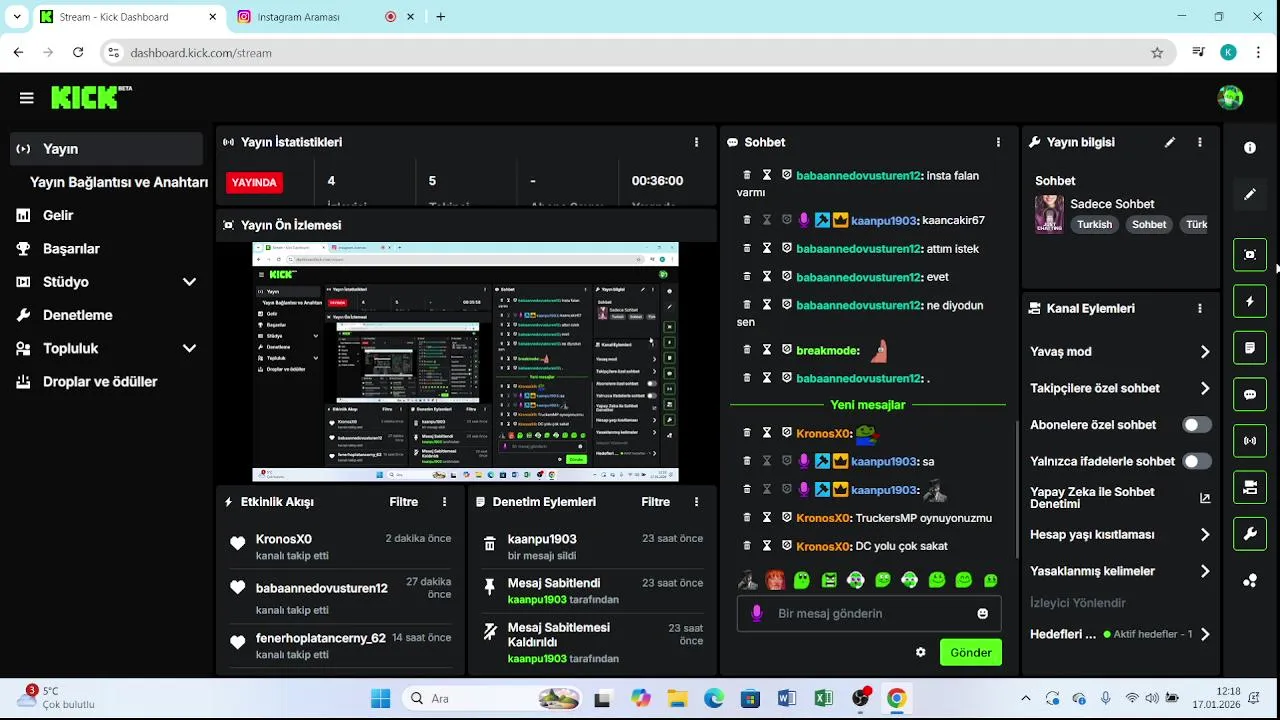The image size is (1280, 720).
Task: Toggle Yalnızca ifadelerle sohbet switch
Action: (1197, 461)
